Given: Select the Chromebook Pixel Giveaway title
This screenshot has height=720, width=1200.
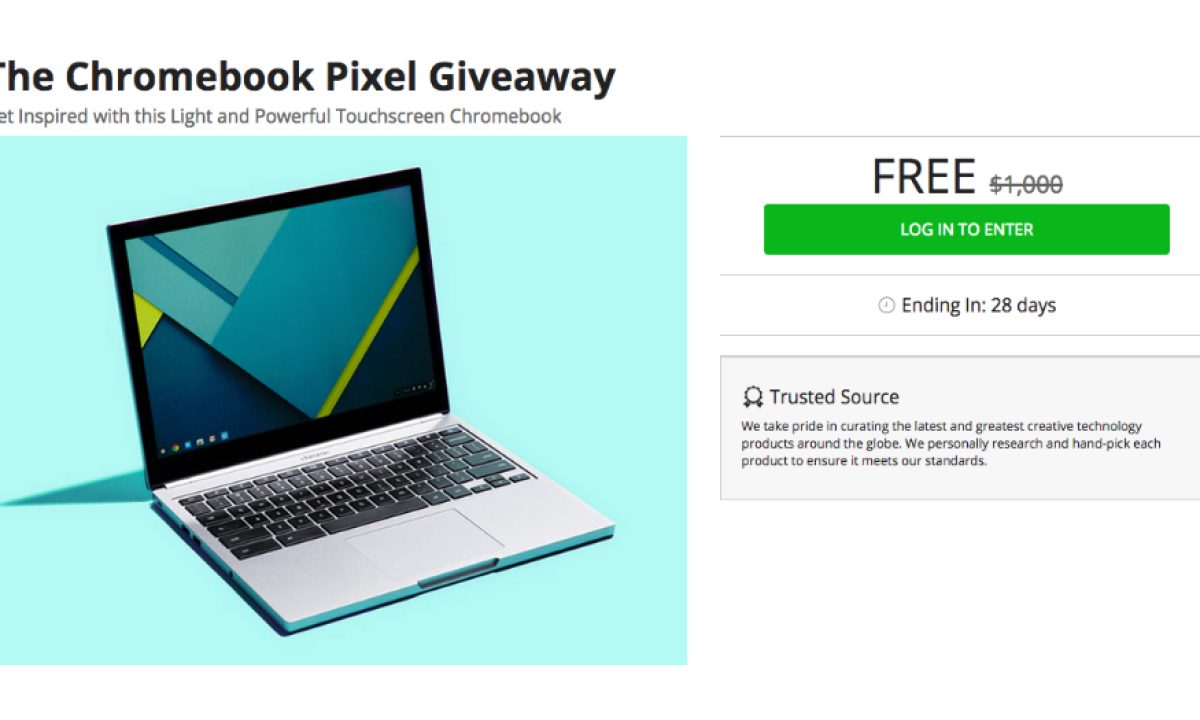Looking at the screenshot, I should pos(303,76).
